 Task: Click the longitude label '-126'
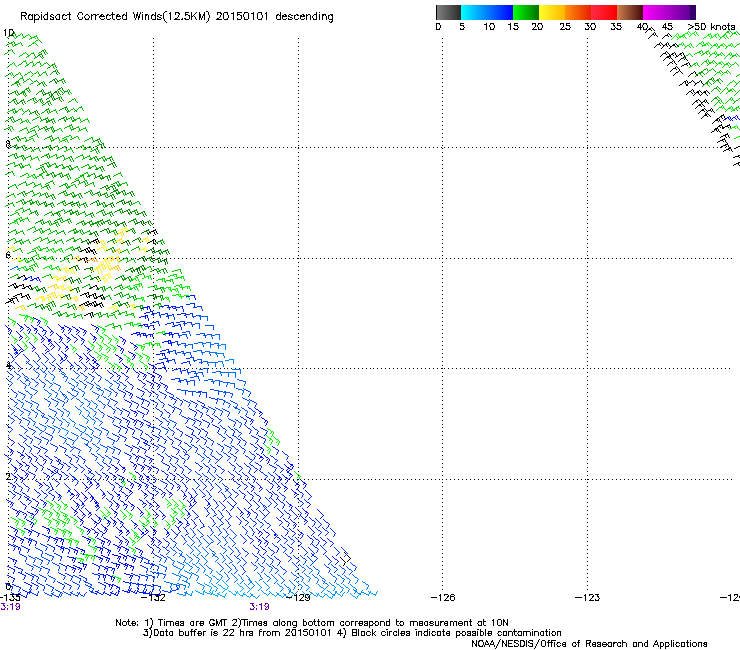[x=443, y=598]
